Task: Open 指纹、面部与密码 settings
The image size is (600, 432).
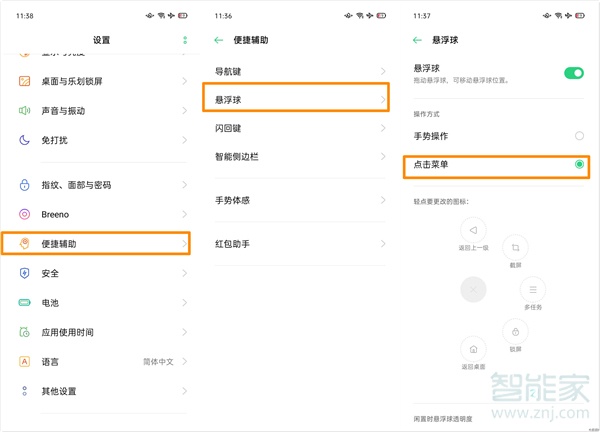Action: pyautogui.click(x=100, y=185)
